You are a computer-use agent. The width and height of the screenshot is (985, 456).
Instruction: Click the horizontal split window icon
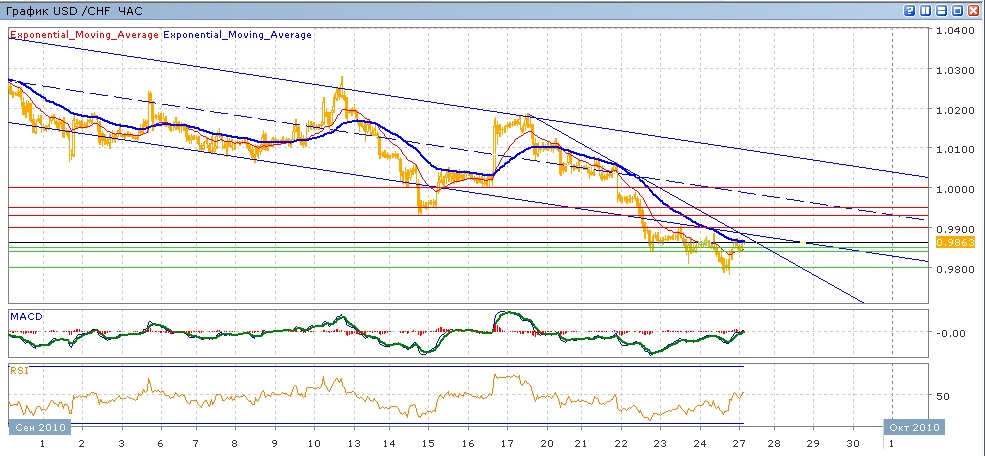pyautogui.click(x=941, y=10)
